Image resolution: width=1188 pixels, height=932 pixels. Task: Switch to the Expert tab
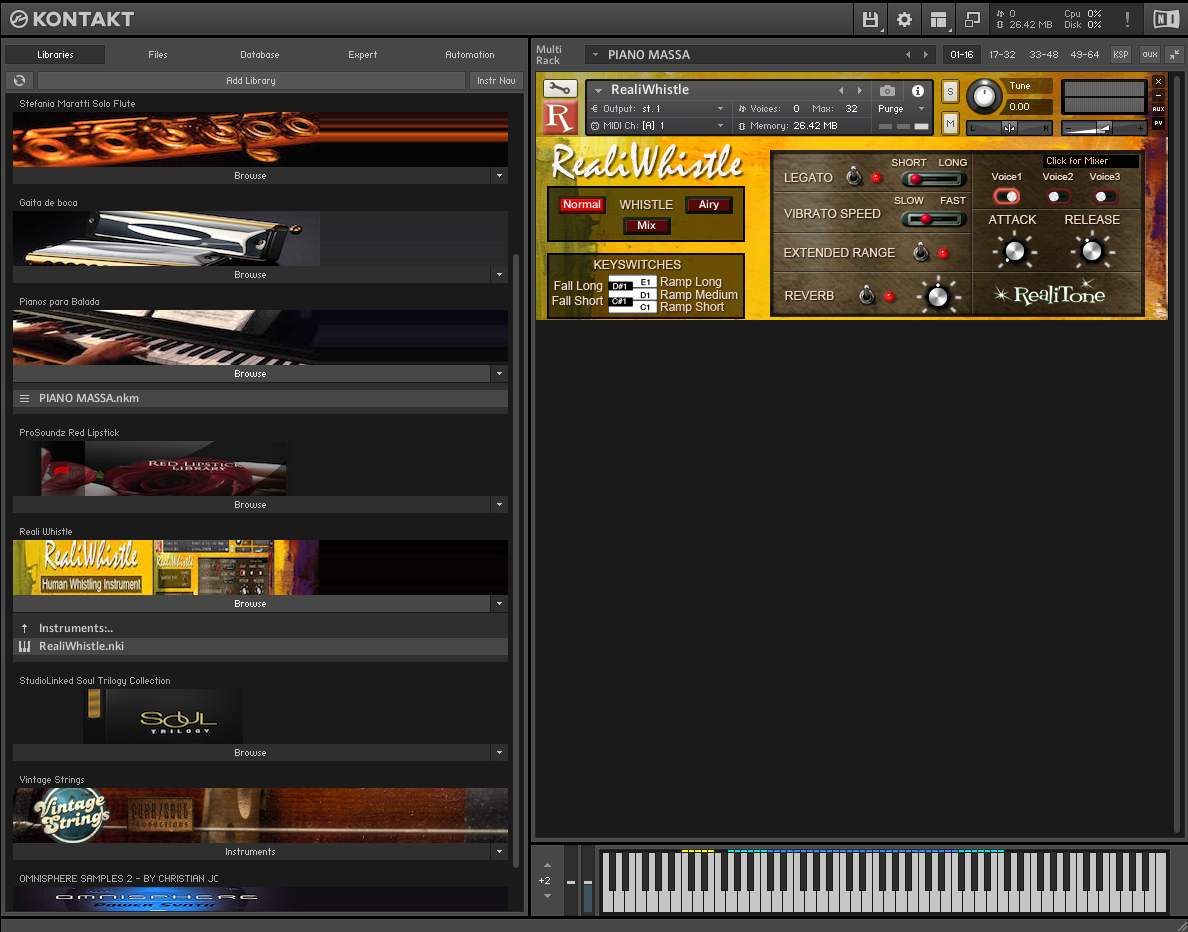tap(363, 55)
